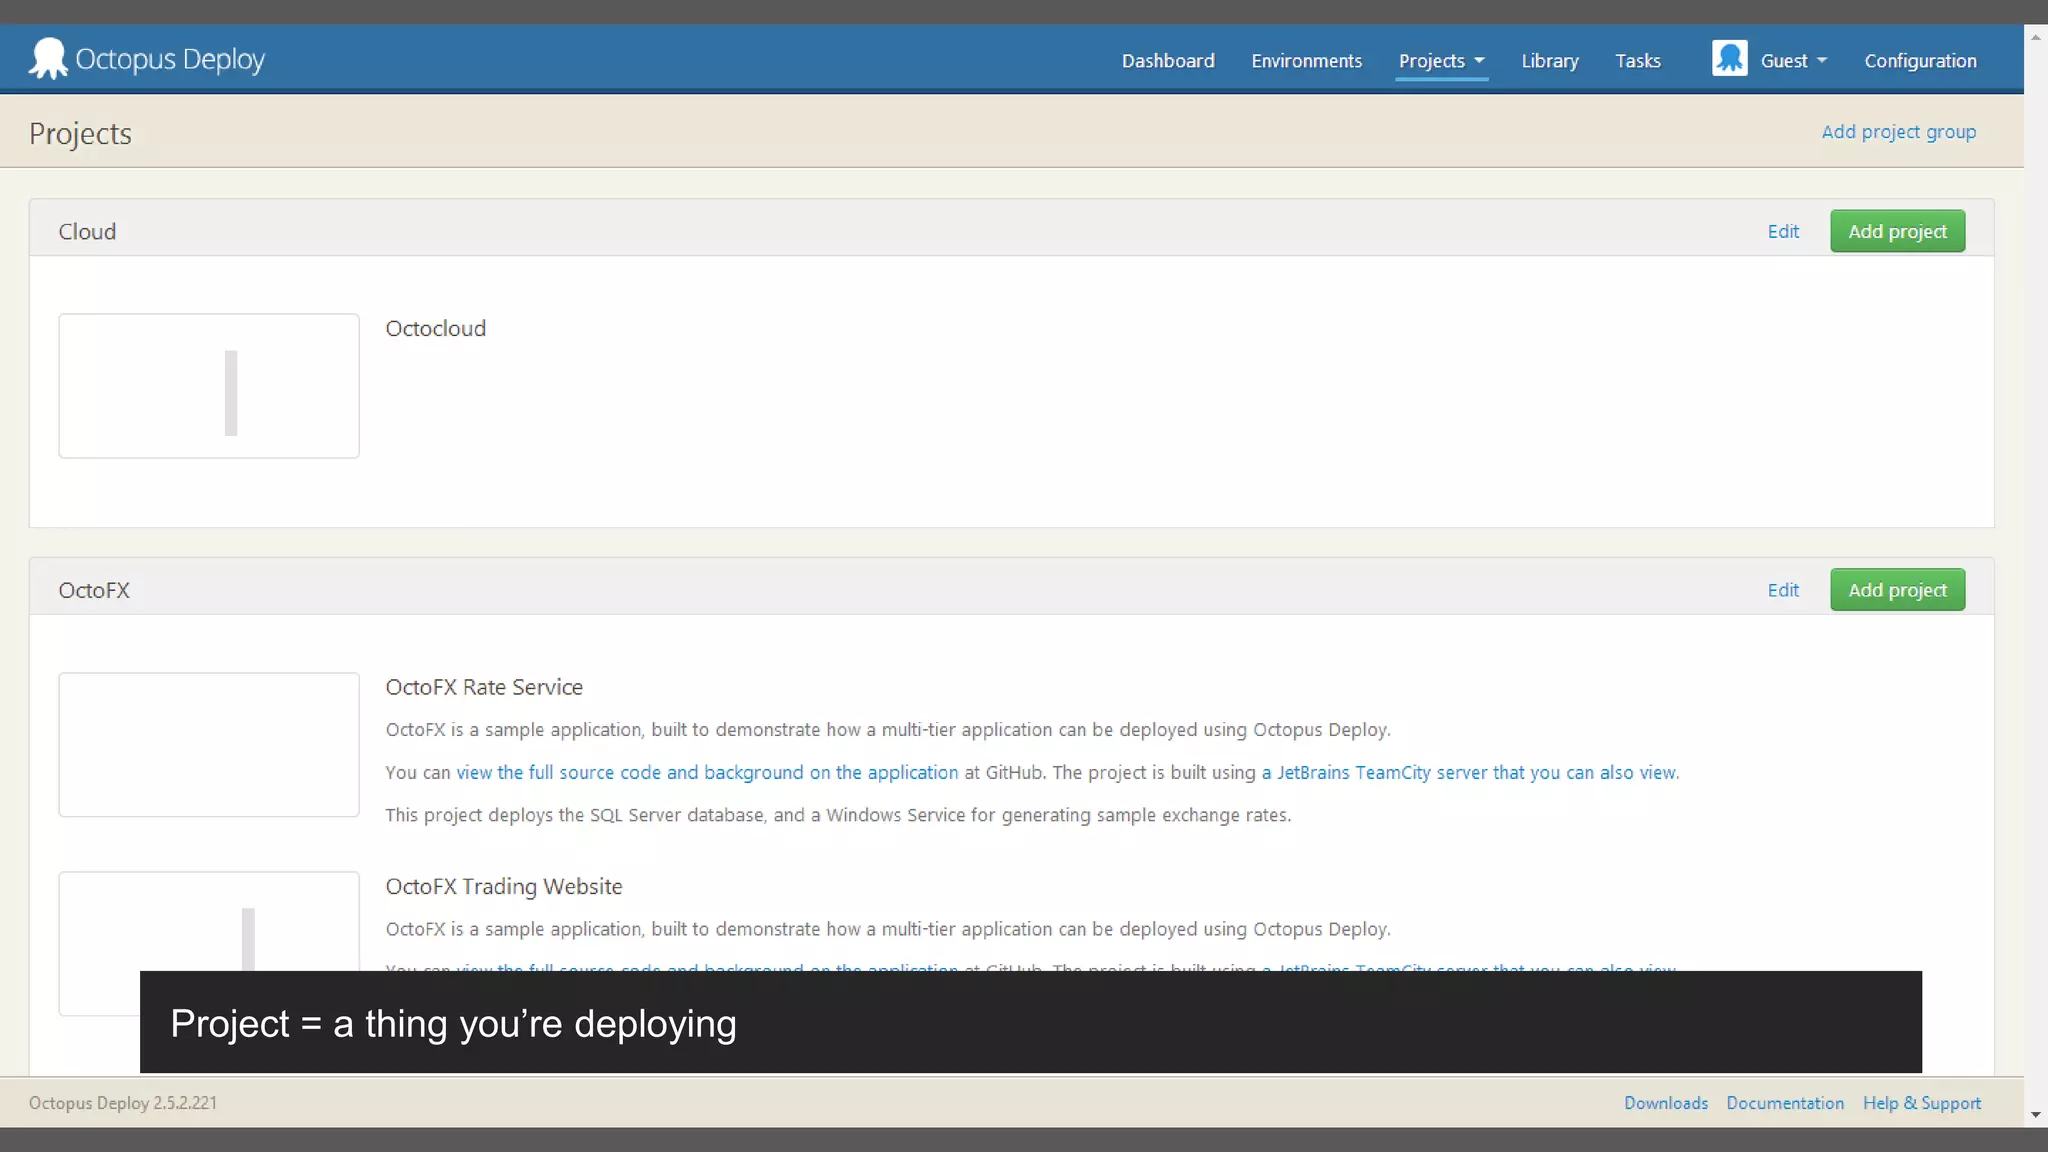Screen dimensions: 2048x1152
Task: Open the Octocloud project thumbnail
Action: coord(209,386)
